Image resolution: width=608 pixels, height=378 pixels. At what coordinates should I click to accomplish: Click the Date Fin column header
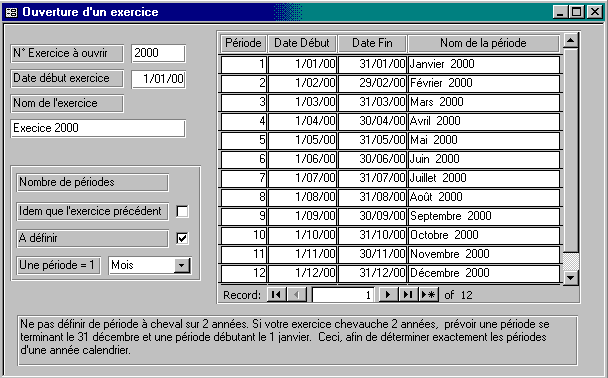point(372,43)
